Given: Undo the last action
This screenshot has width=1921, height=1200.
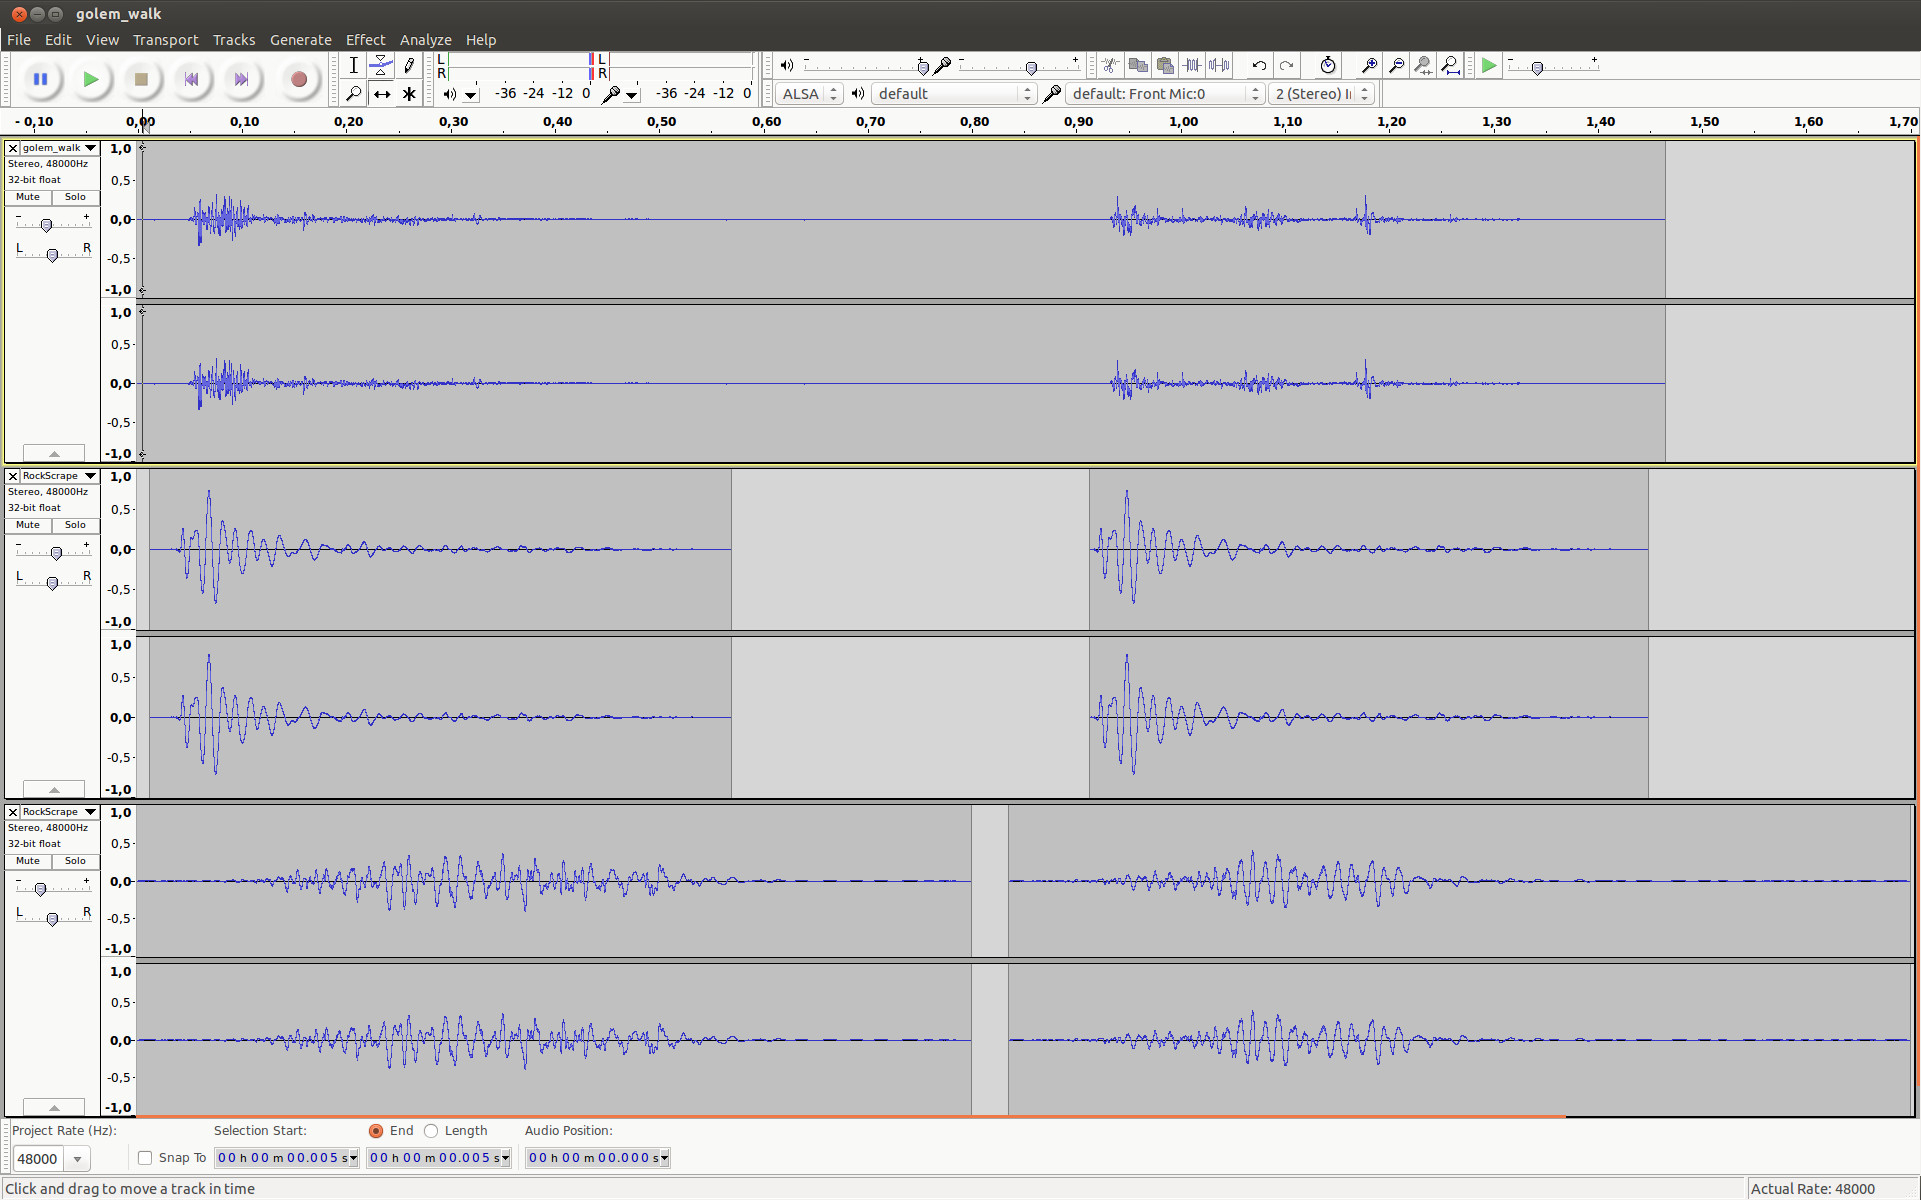Looking at the screenshot, I should click(1259, 66).
